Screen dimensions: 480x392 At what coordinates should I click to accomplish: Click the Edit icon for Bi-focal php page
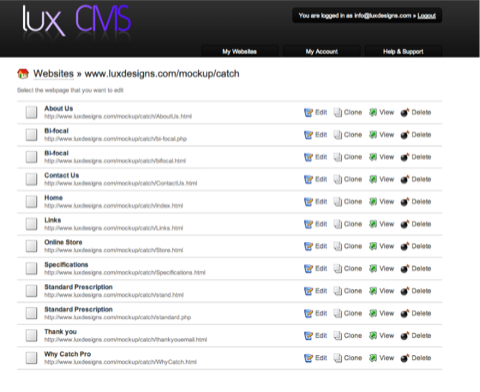308,135
